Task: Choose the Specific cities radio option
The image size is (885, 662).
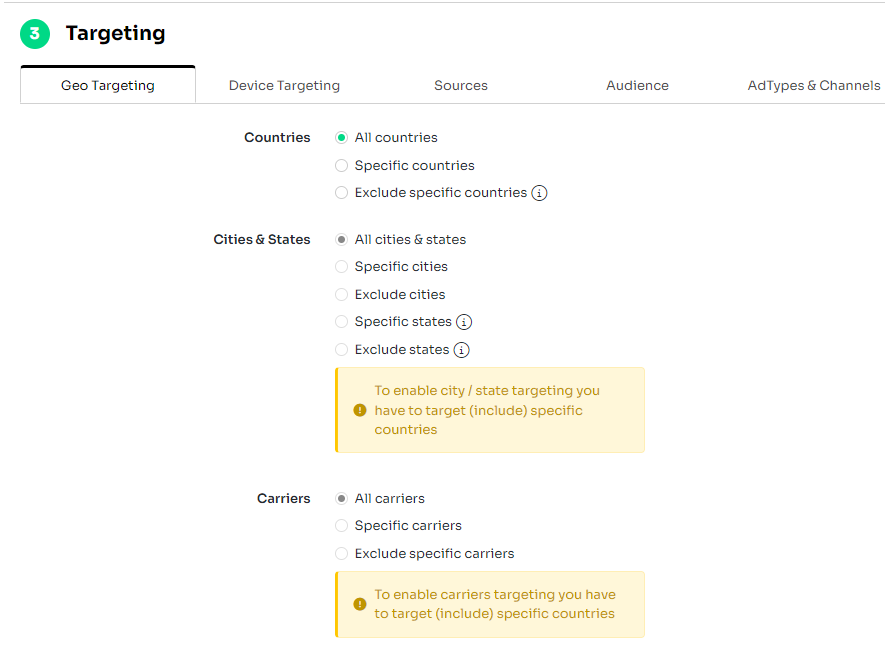Action: coord(341,266)
